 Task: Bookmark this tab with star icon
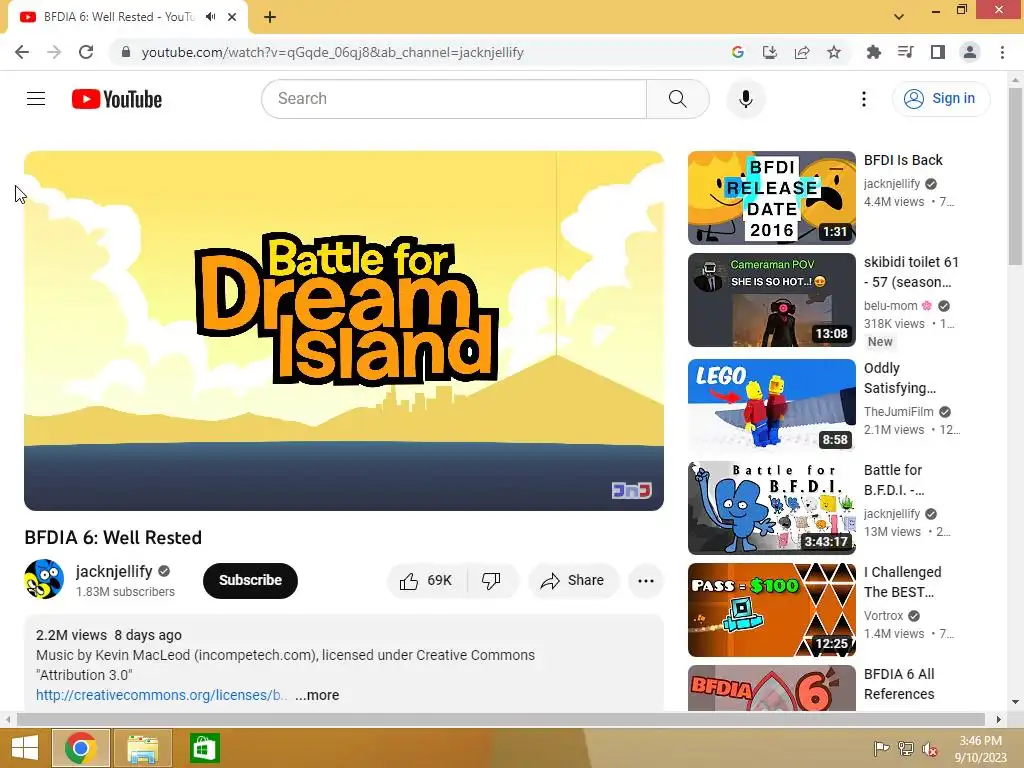834,52
